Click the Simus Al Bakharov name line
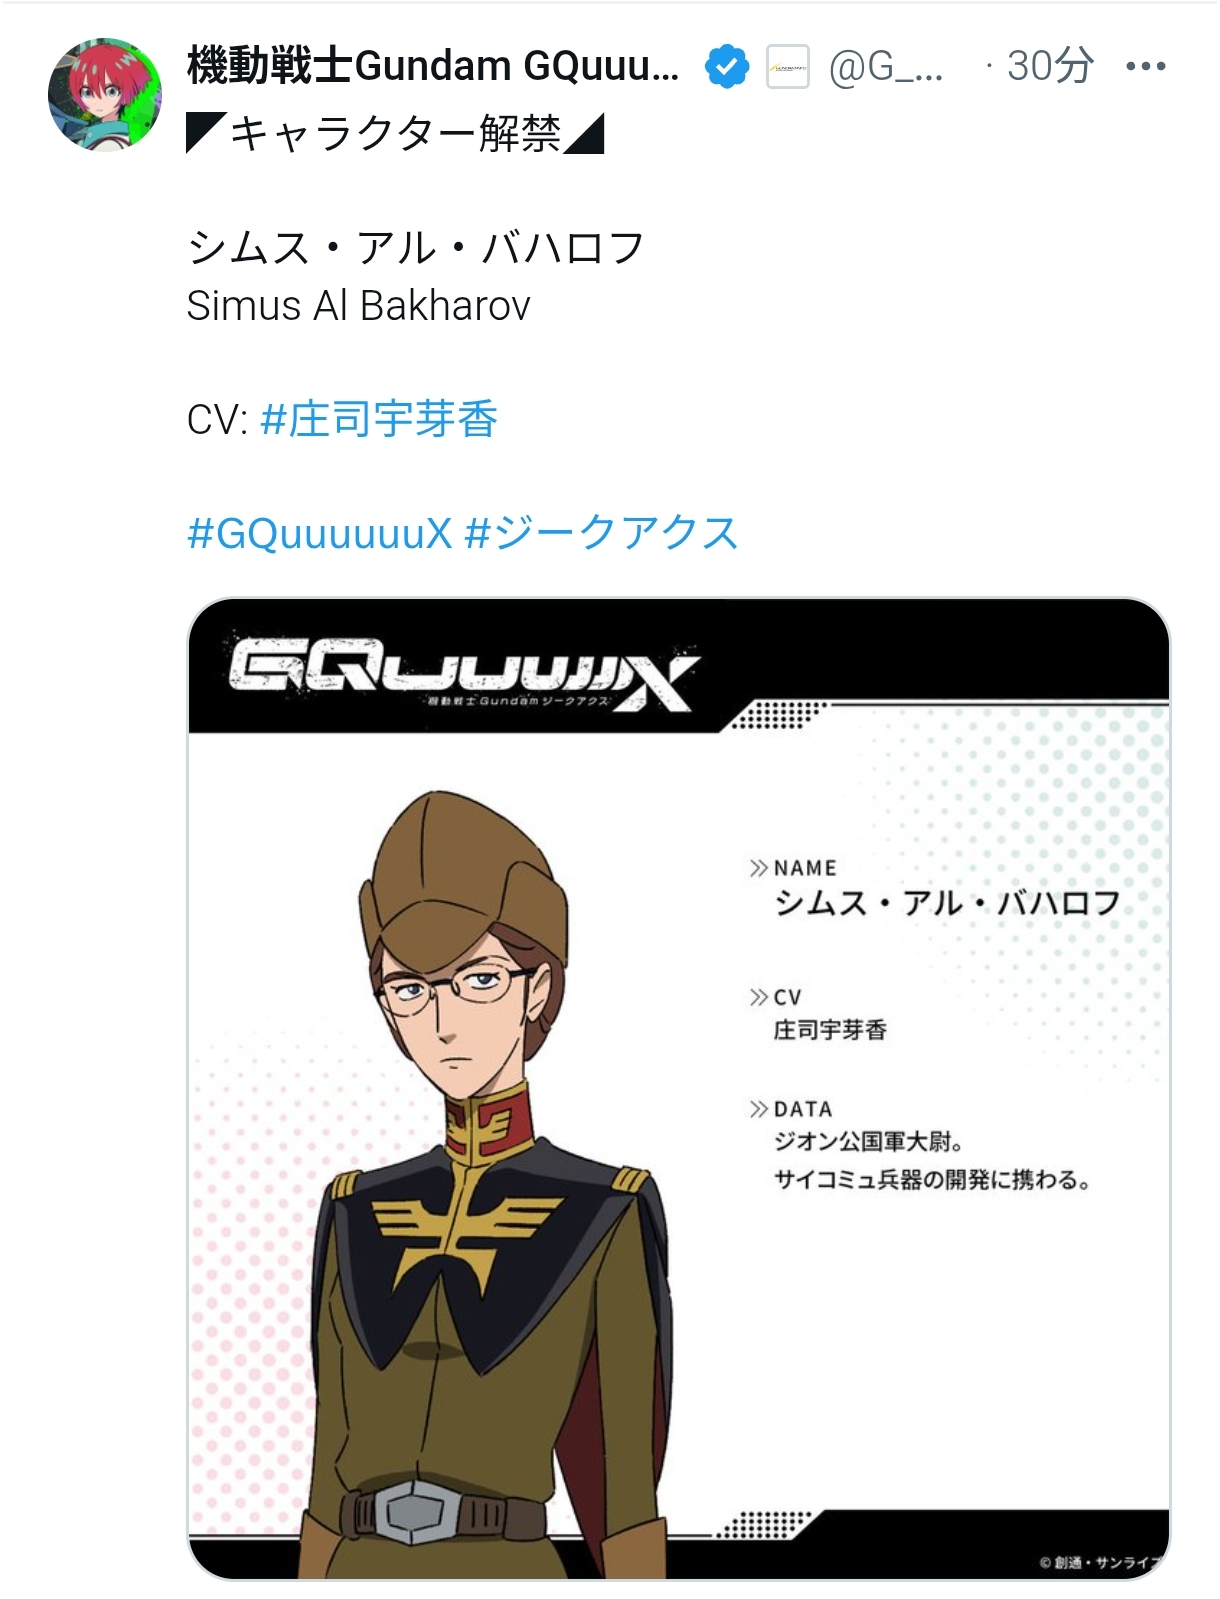This screenshot has width=1220, height=1599. [358, 306]
